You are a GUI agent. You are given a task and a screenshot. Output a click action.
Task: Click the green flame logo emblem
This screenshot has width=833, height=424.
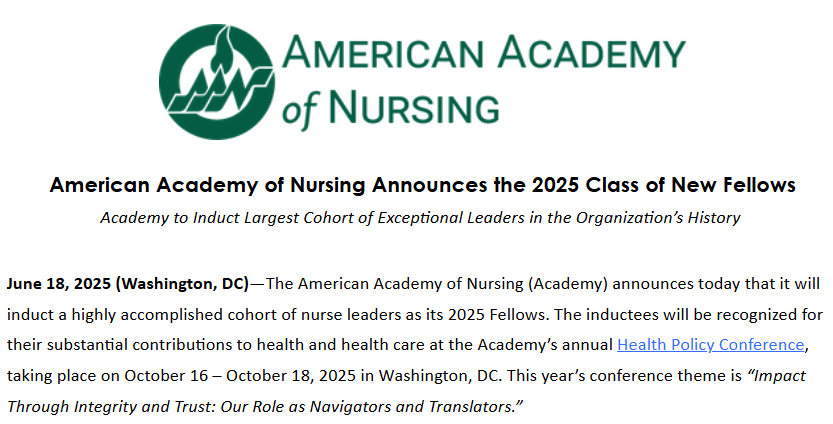216,68
